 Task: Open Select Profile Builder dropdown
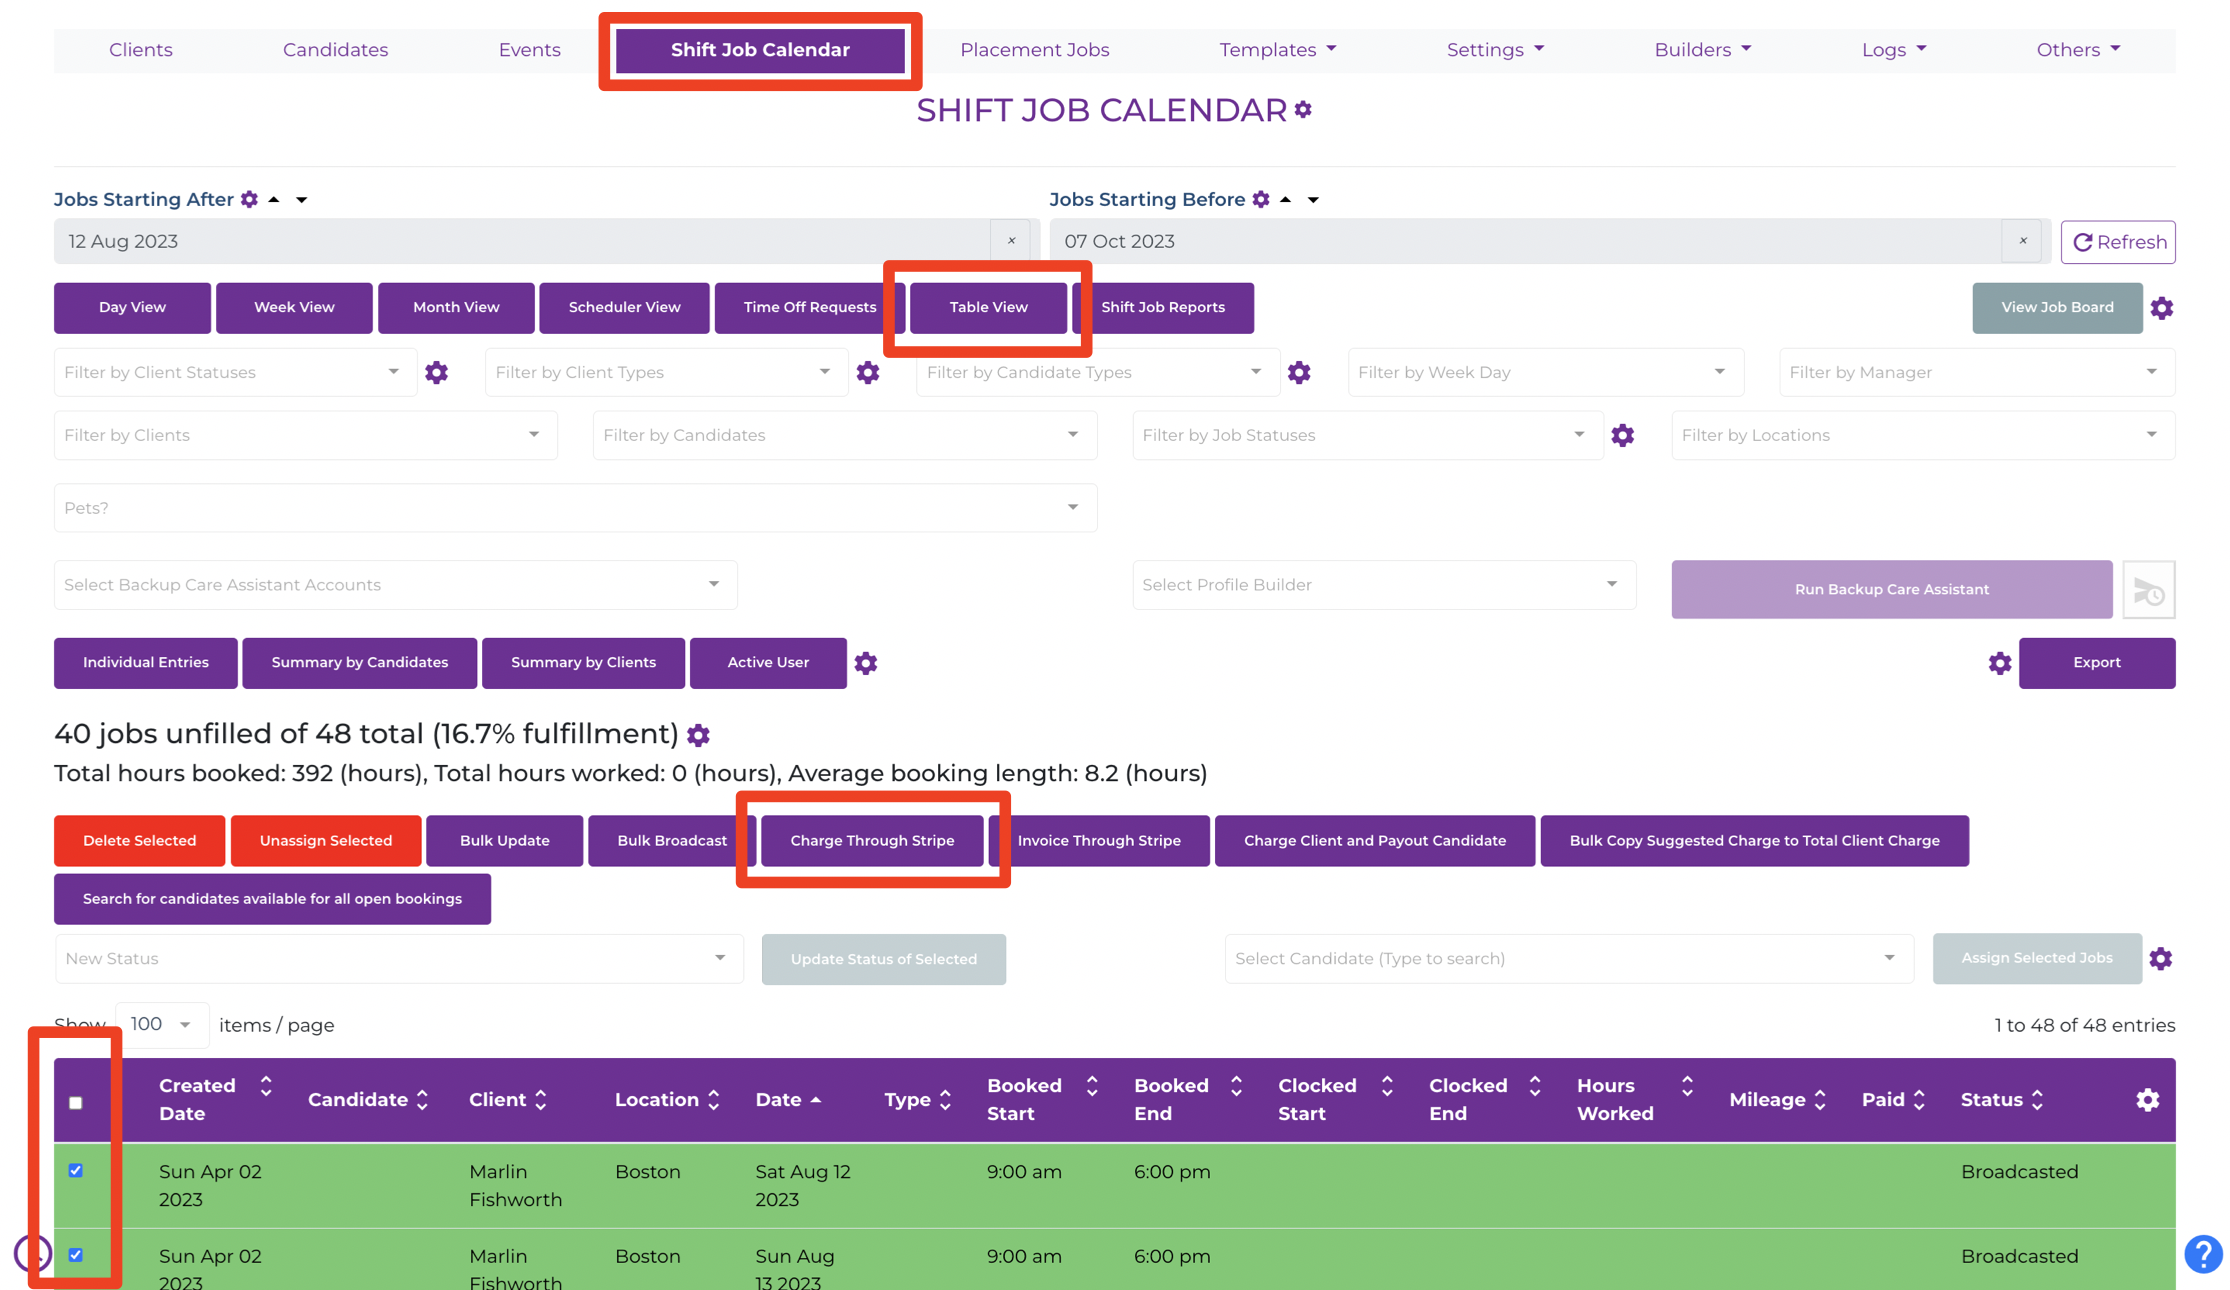(x=1383, y=585)
